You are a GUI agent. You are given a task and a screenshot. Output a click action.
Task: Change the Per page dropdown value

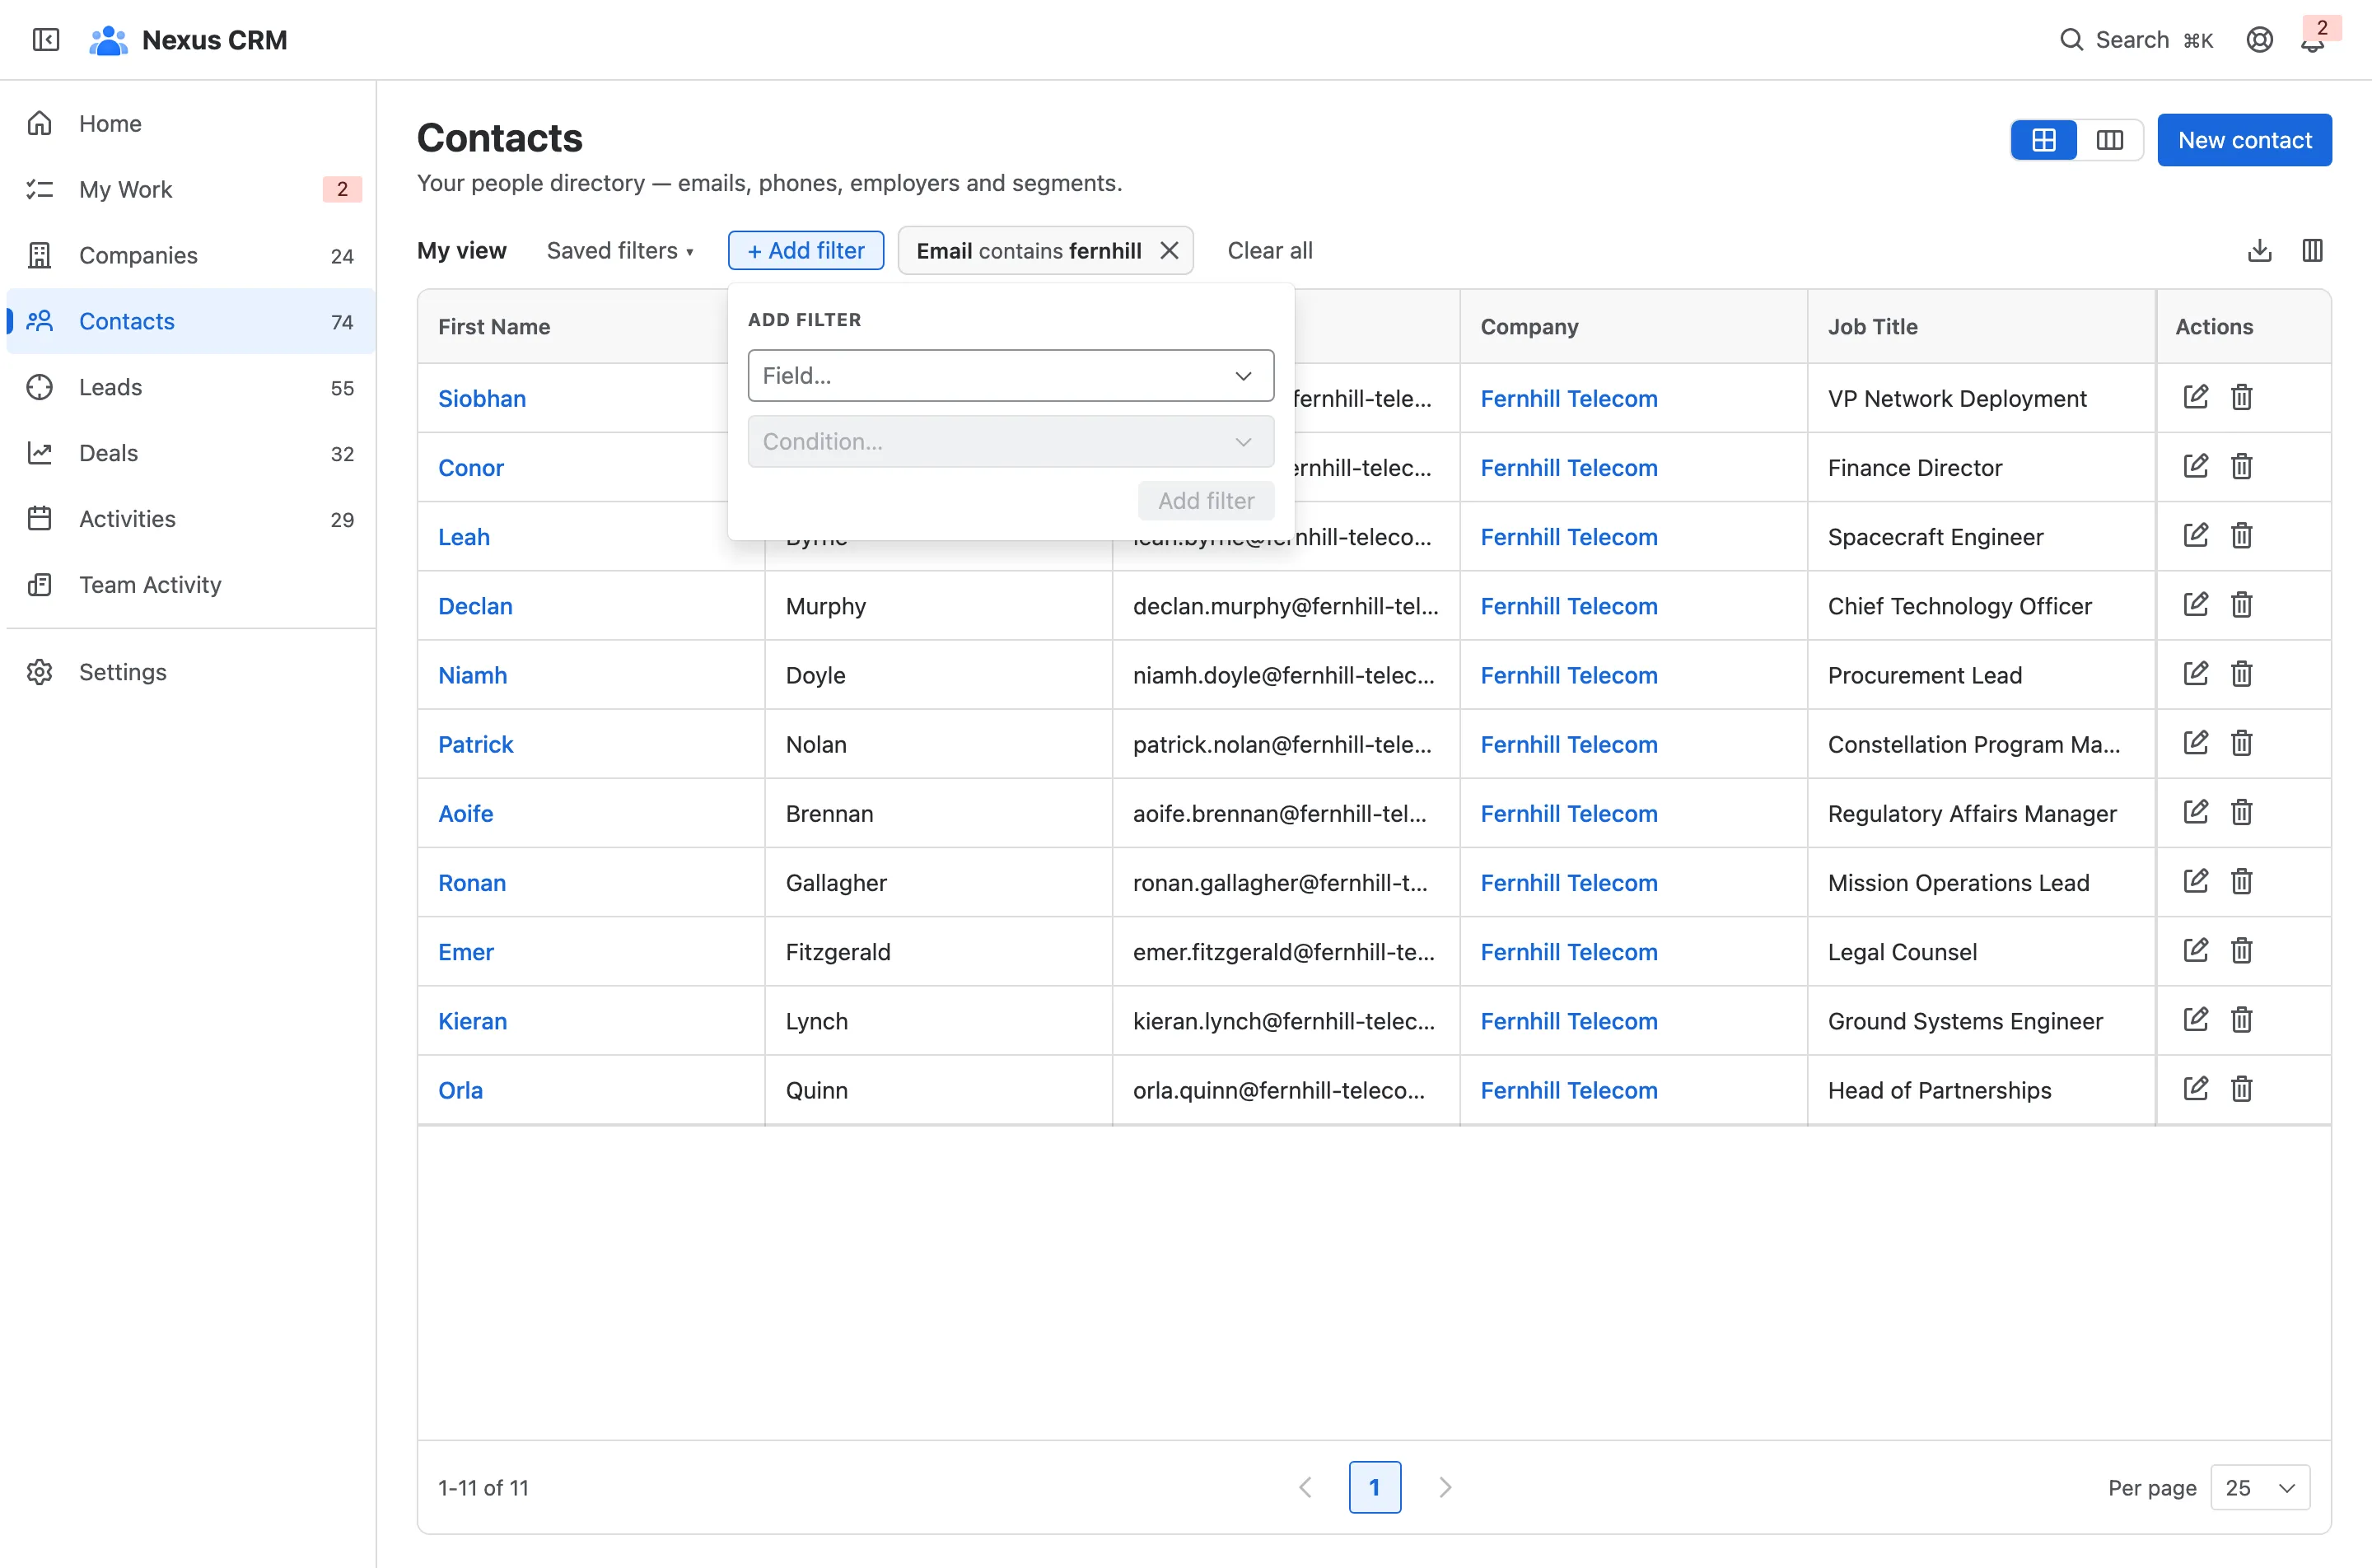pyautogui.click(x=2259, y=1487)
